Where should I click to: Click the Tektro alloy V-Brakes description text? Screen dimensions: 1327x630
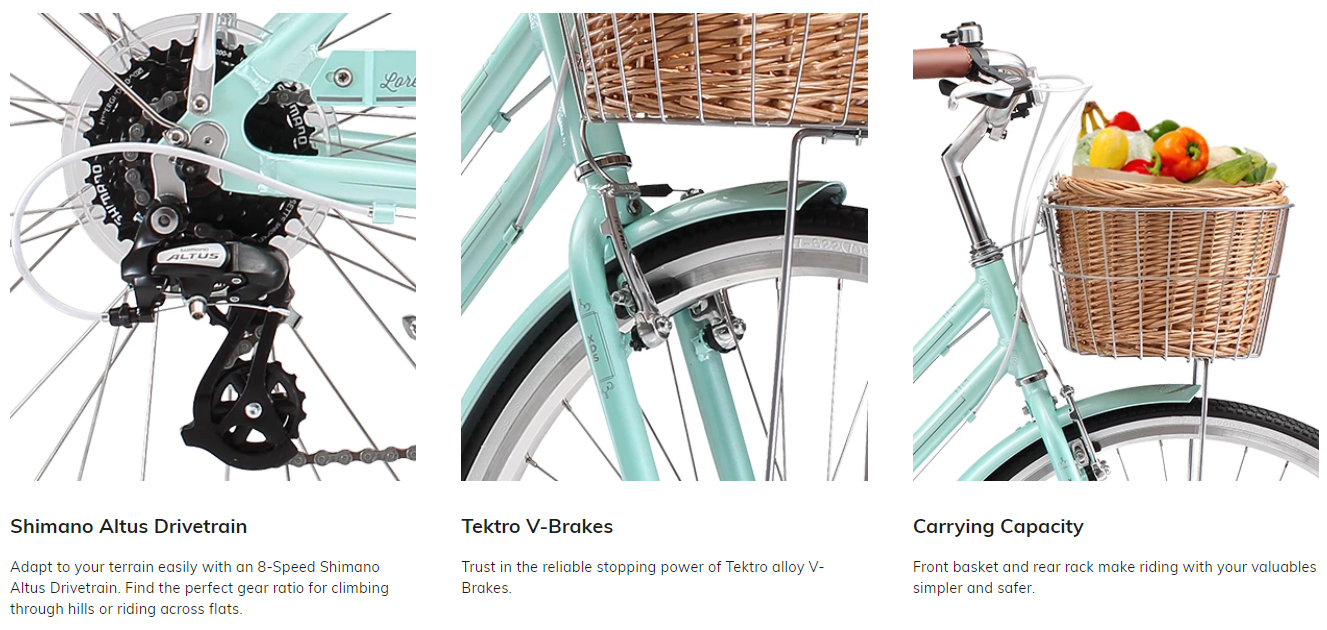[643, 577]
